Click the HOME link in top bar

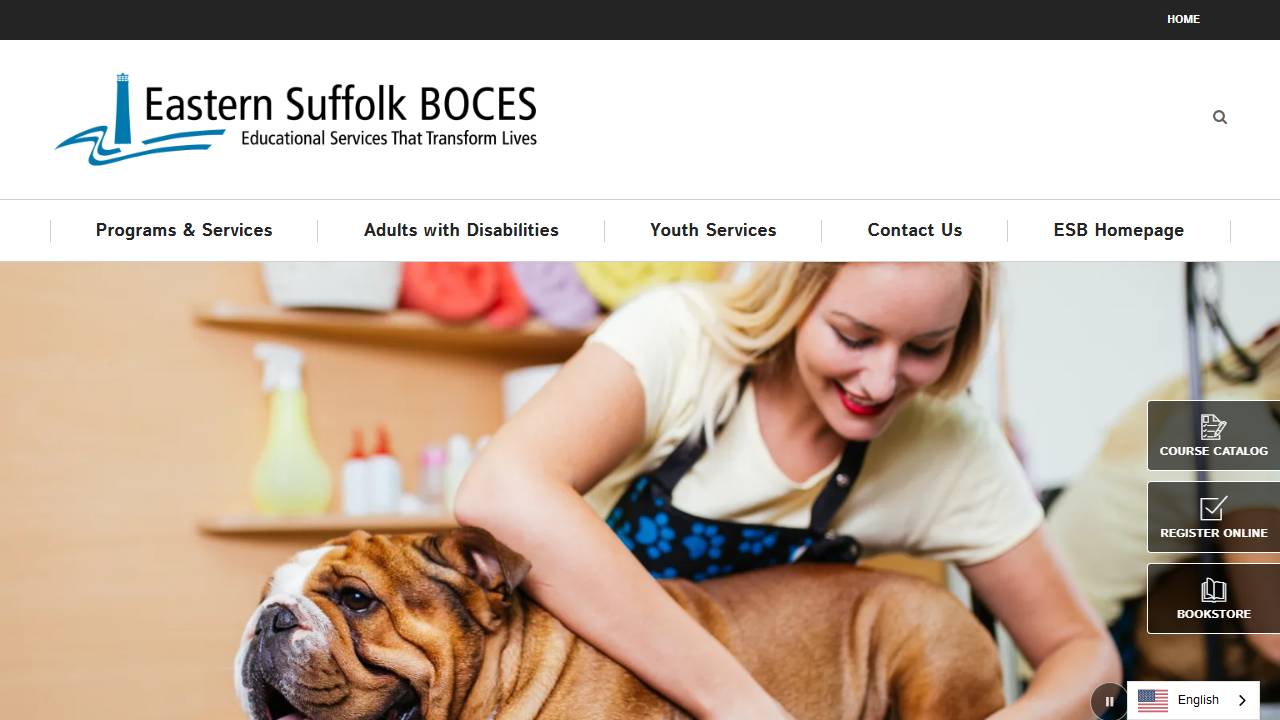click(1183, 19)
